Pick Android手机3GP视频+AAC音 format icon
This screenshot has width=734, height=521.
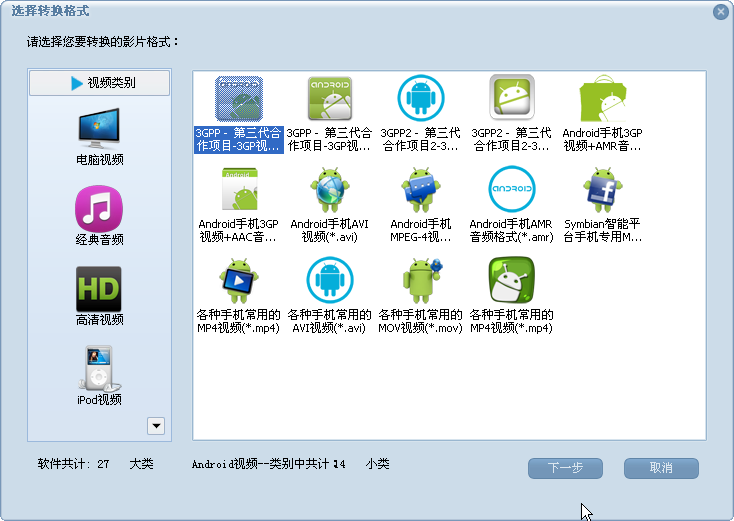pos(239,189)
